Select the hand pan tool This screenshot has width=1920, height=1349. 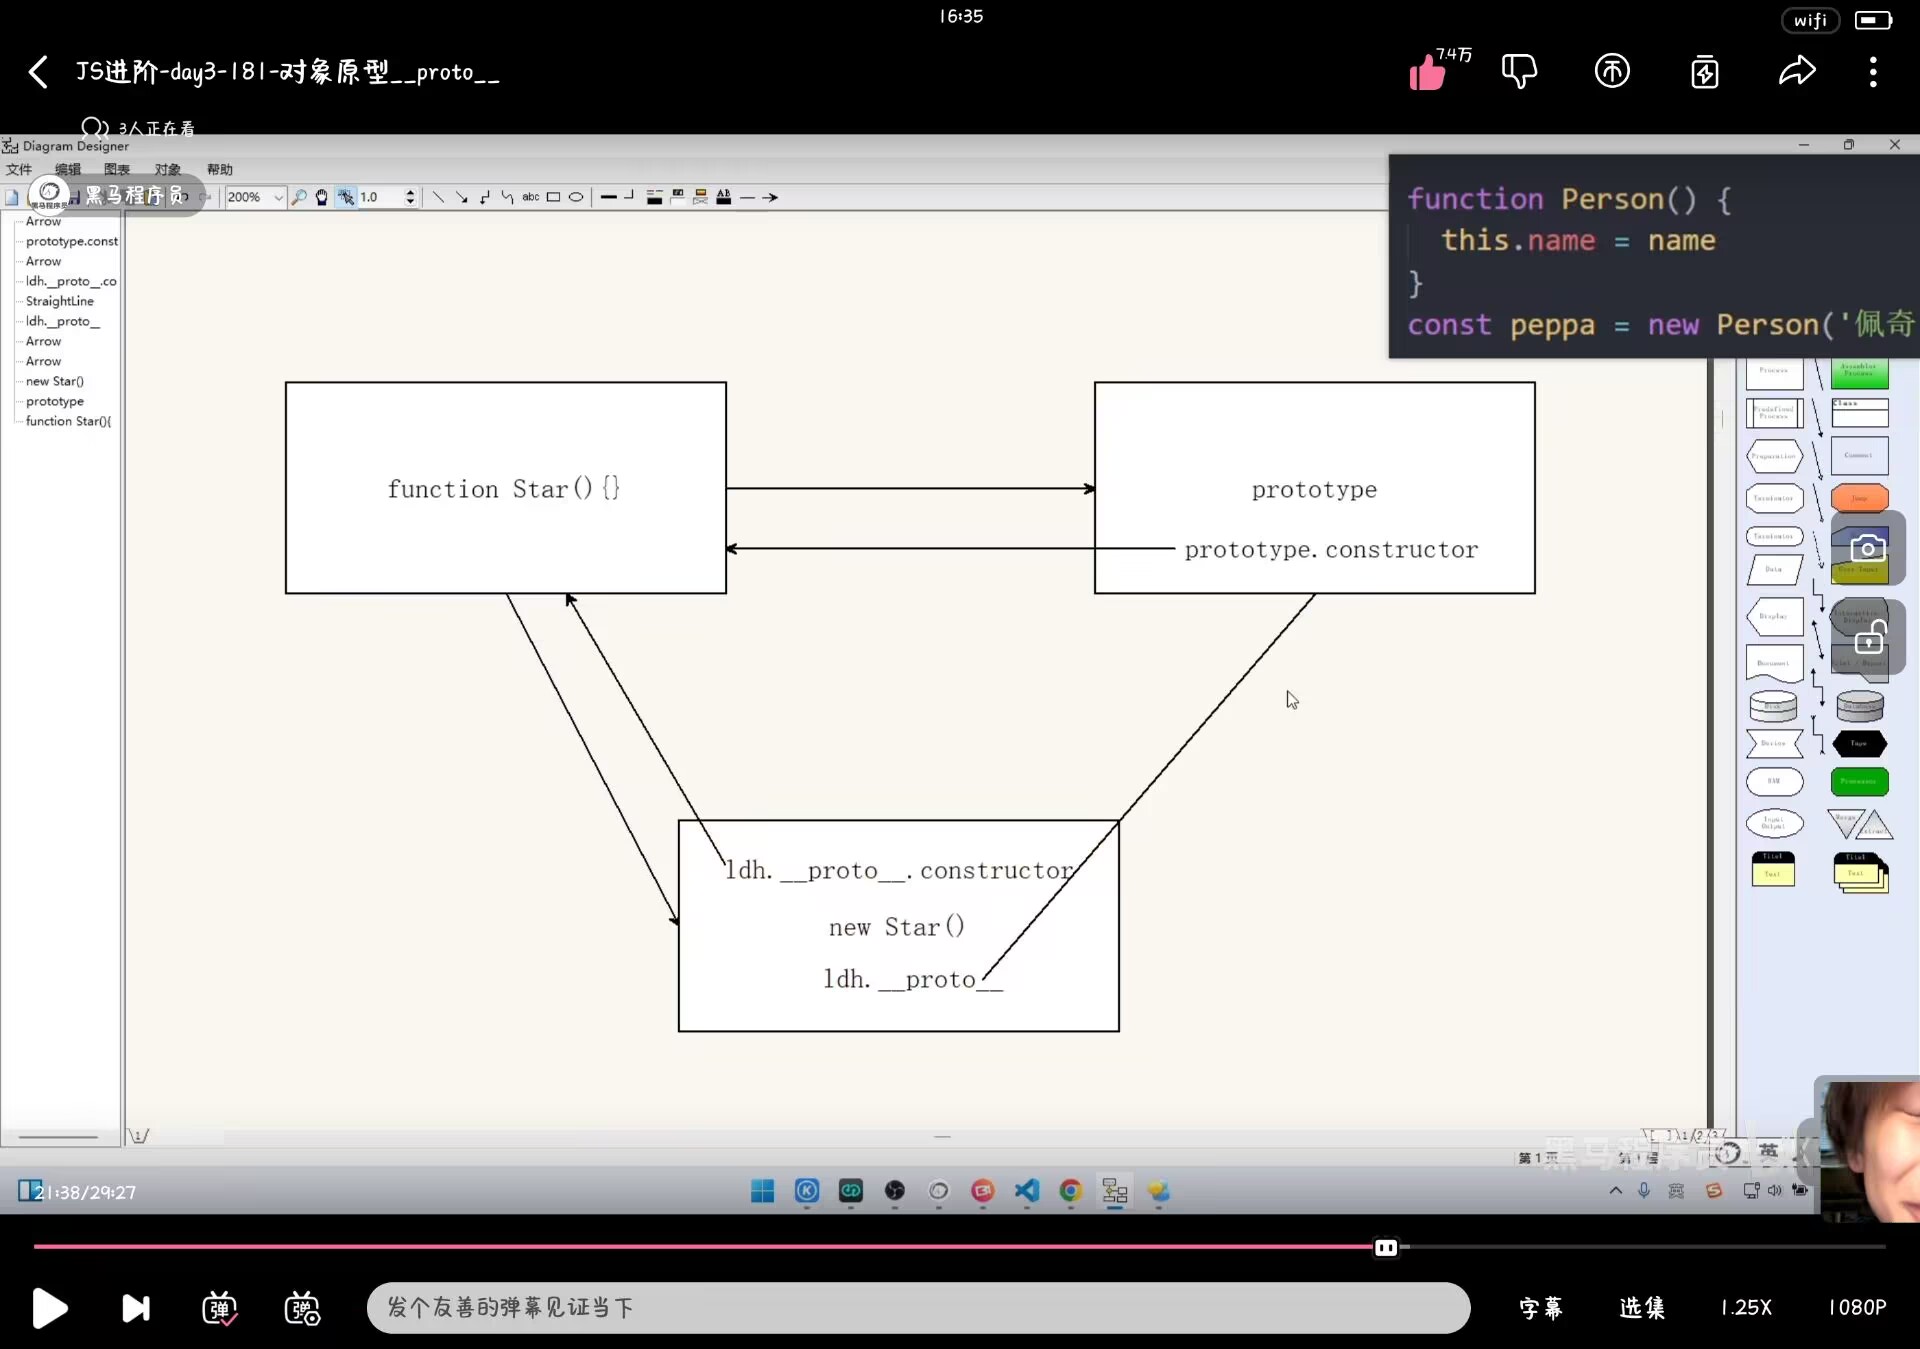(x=322, y=197)
